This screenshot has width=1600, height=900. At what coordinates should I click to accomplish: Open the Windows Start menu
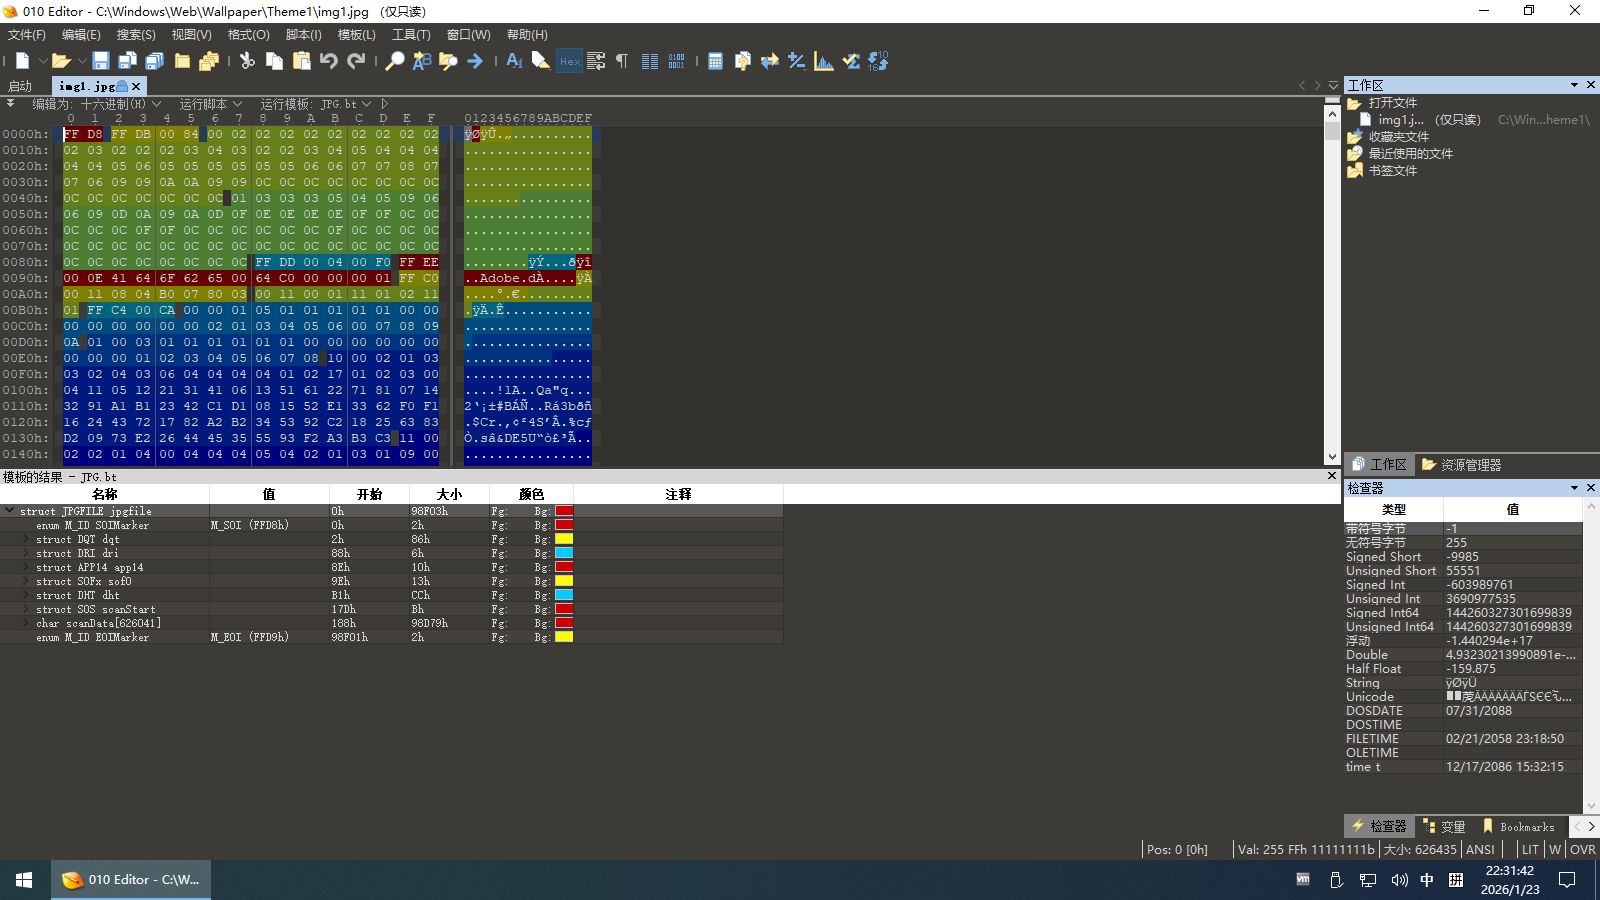24,880
